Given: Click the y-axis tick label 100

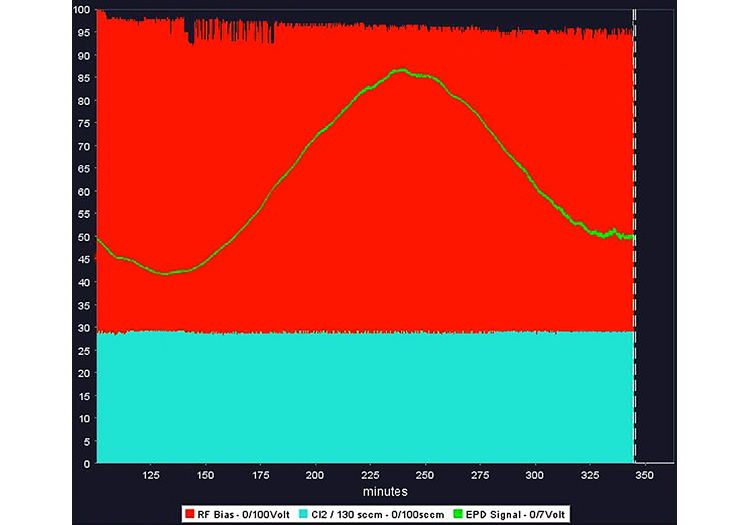Looking at the screenshot, I should (x=81, y=10).
